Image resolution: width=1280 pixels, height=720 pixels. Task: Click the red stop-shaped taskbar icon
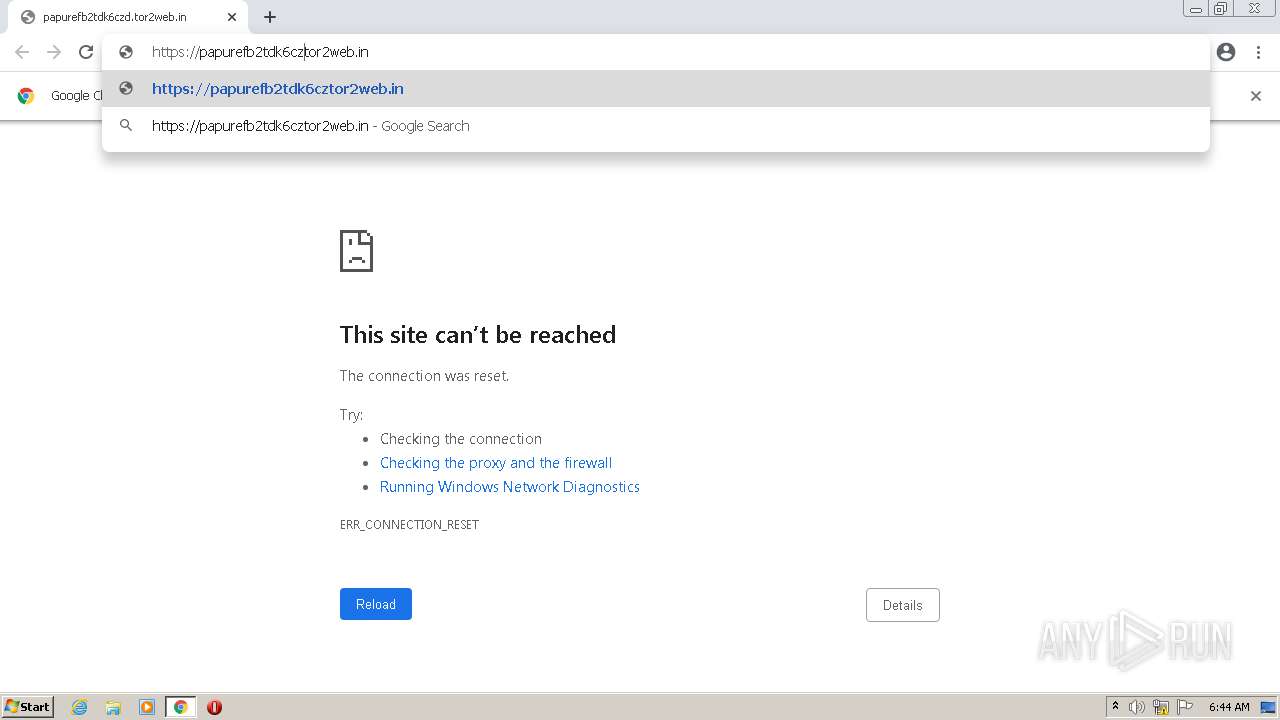tap(214, 707)
